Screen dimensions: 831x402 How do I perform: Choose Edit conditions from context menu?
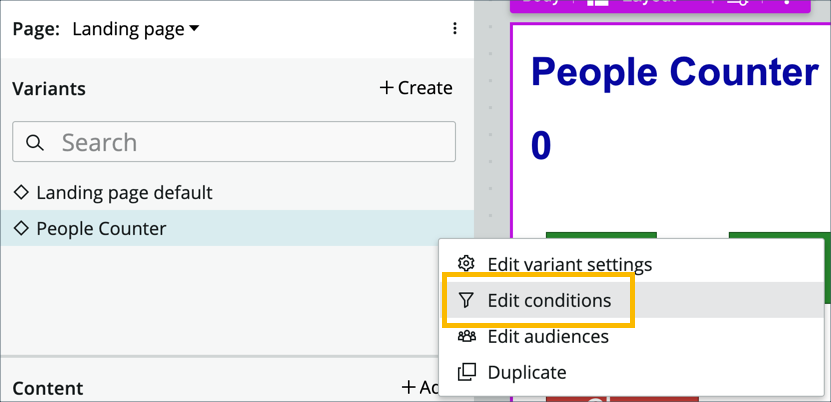click(549, 300)
